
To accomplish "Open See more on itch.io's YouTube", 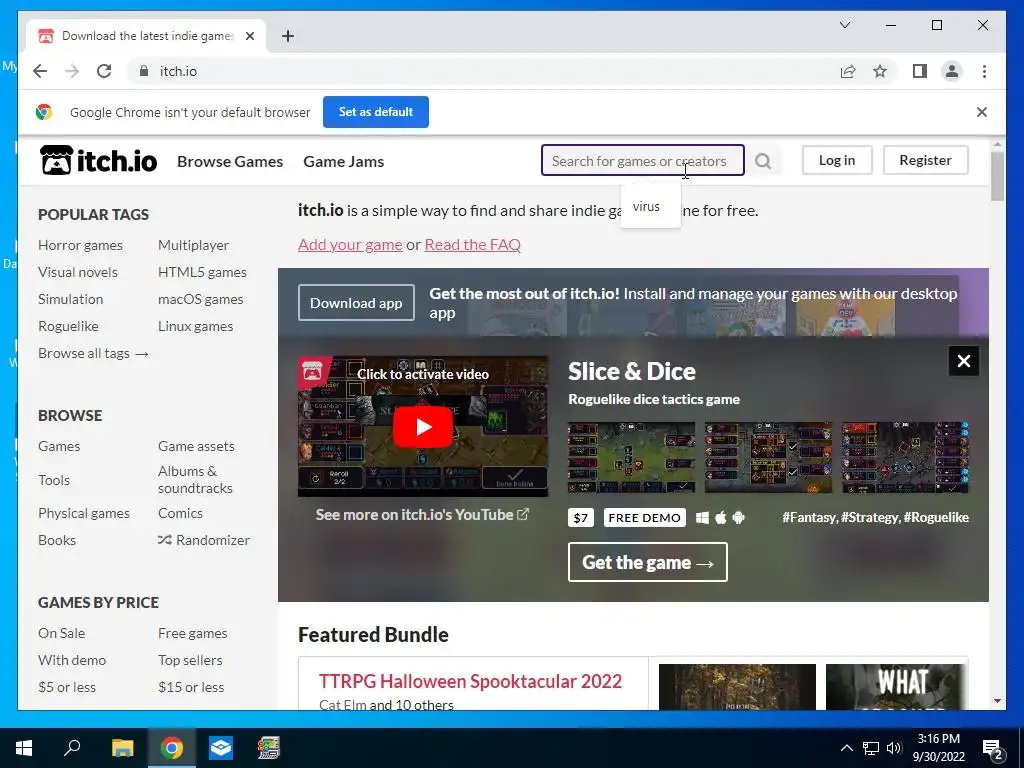I will coord(422,515).
